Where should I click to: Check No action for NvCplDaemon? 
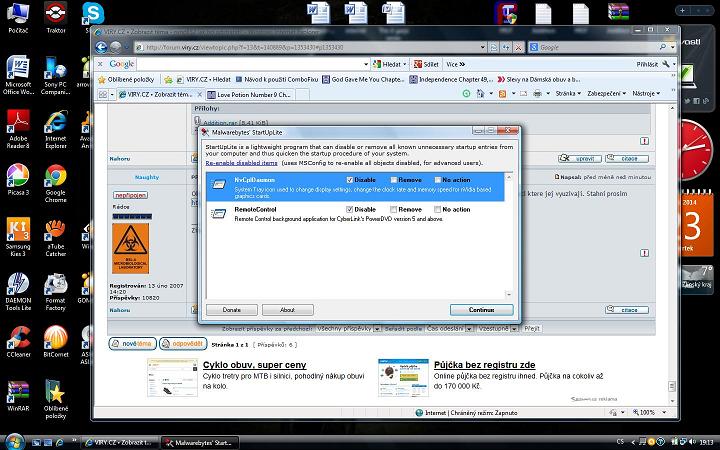click(436, 179)
